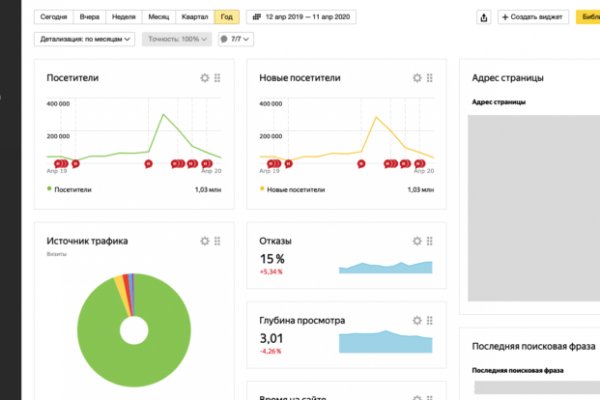This screenshot has width=600, height=400.
Task: Open the 7/7 annotations dropdown
Action: click(x=235, y=39)
